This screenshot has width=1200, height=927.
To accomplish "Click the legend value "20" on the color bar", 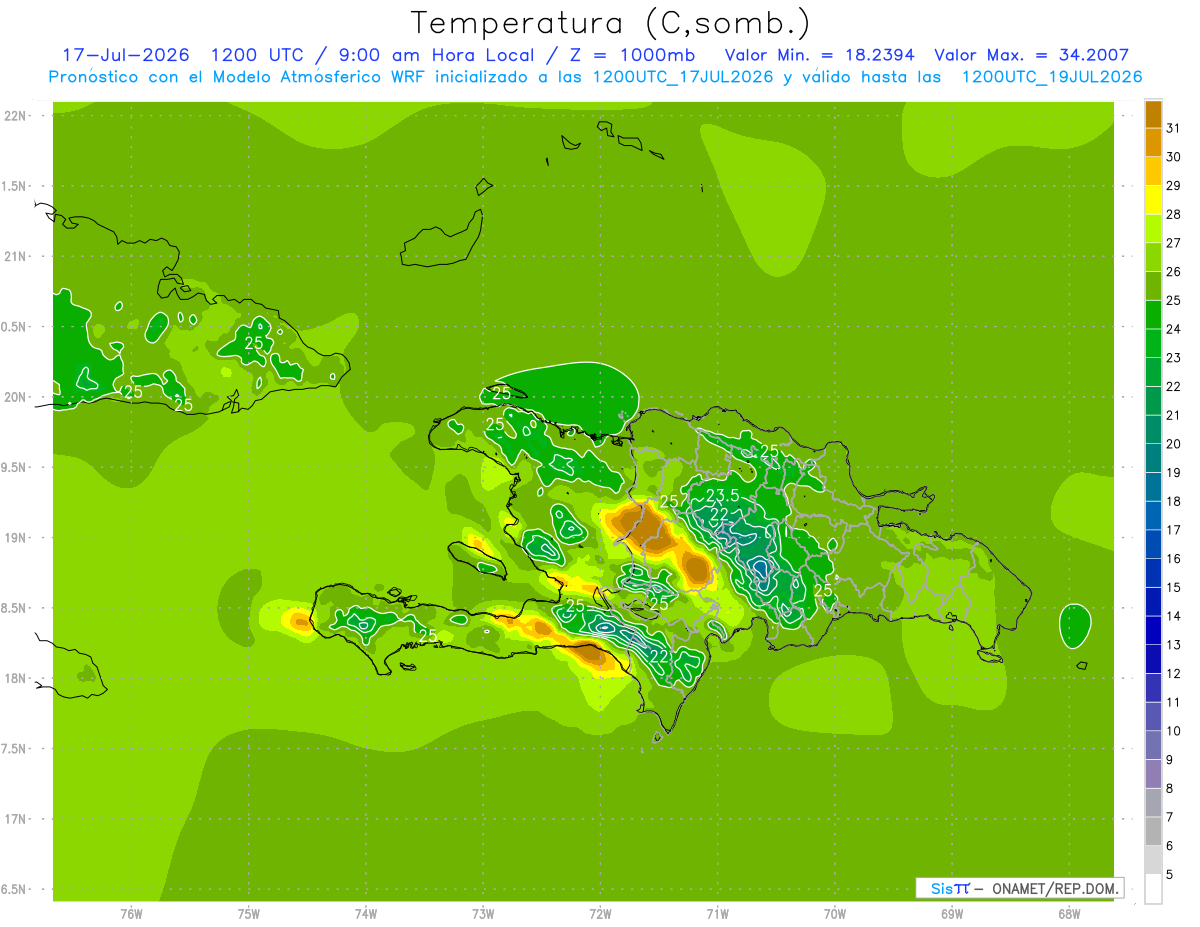I will [1175, 443].
